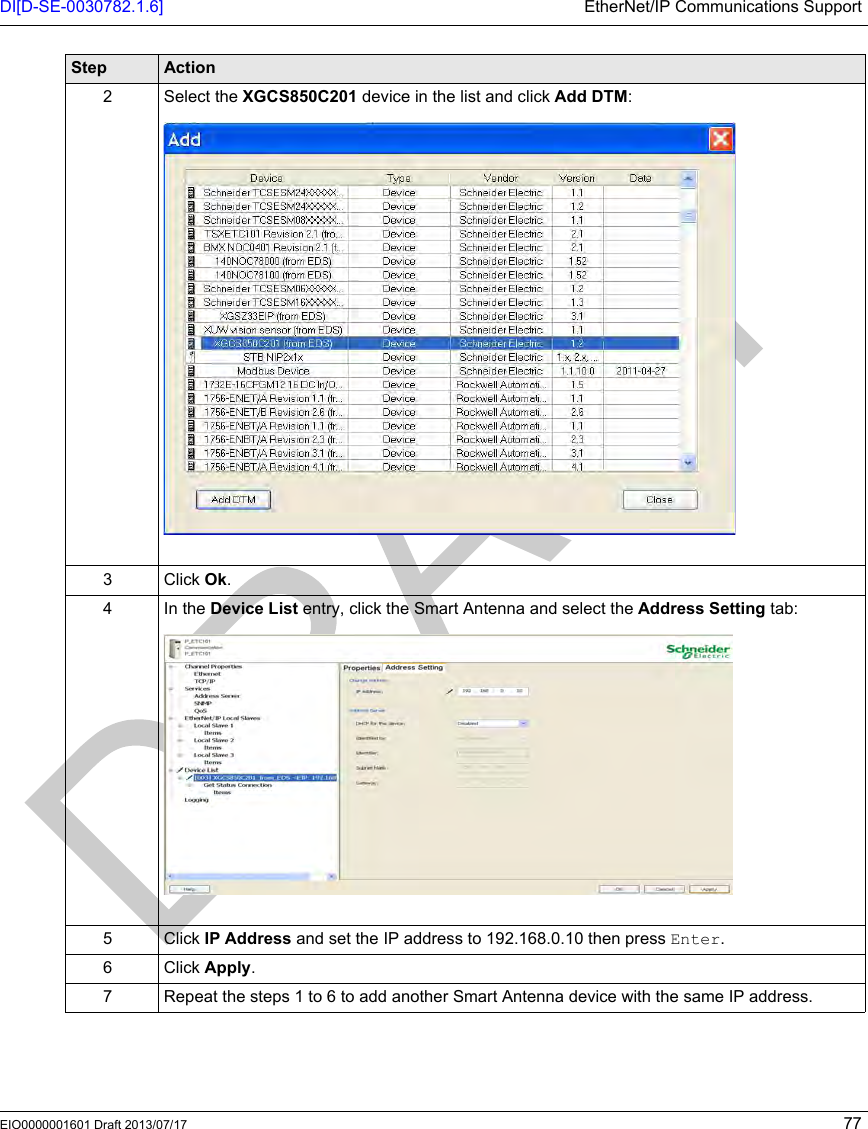Click Apply button
The image size is (868, 1129).
coord(709,889)
